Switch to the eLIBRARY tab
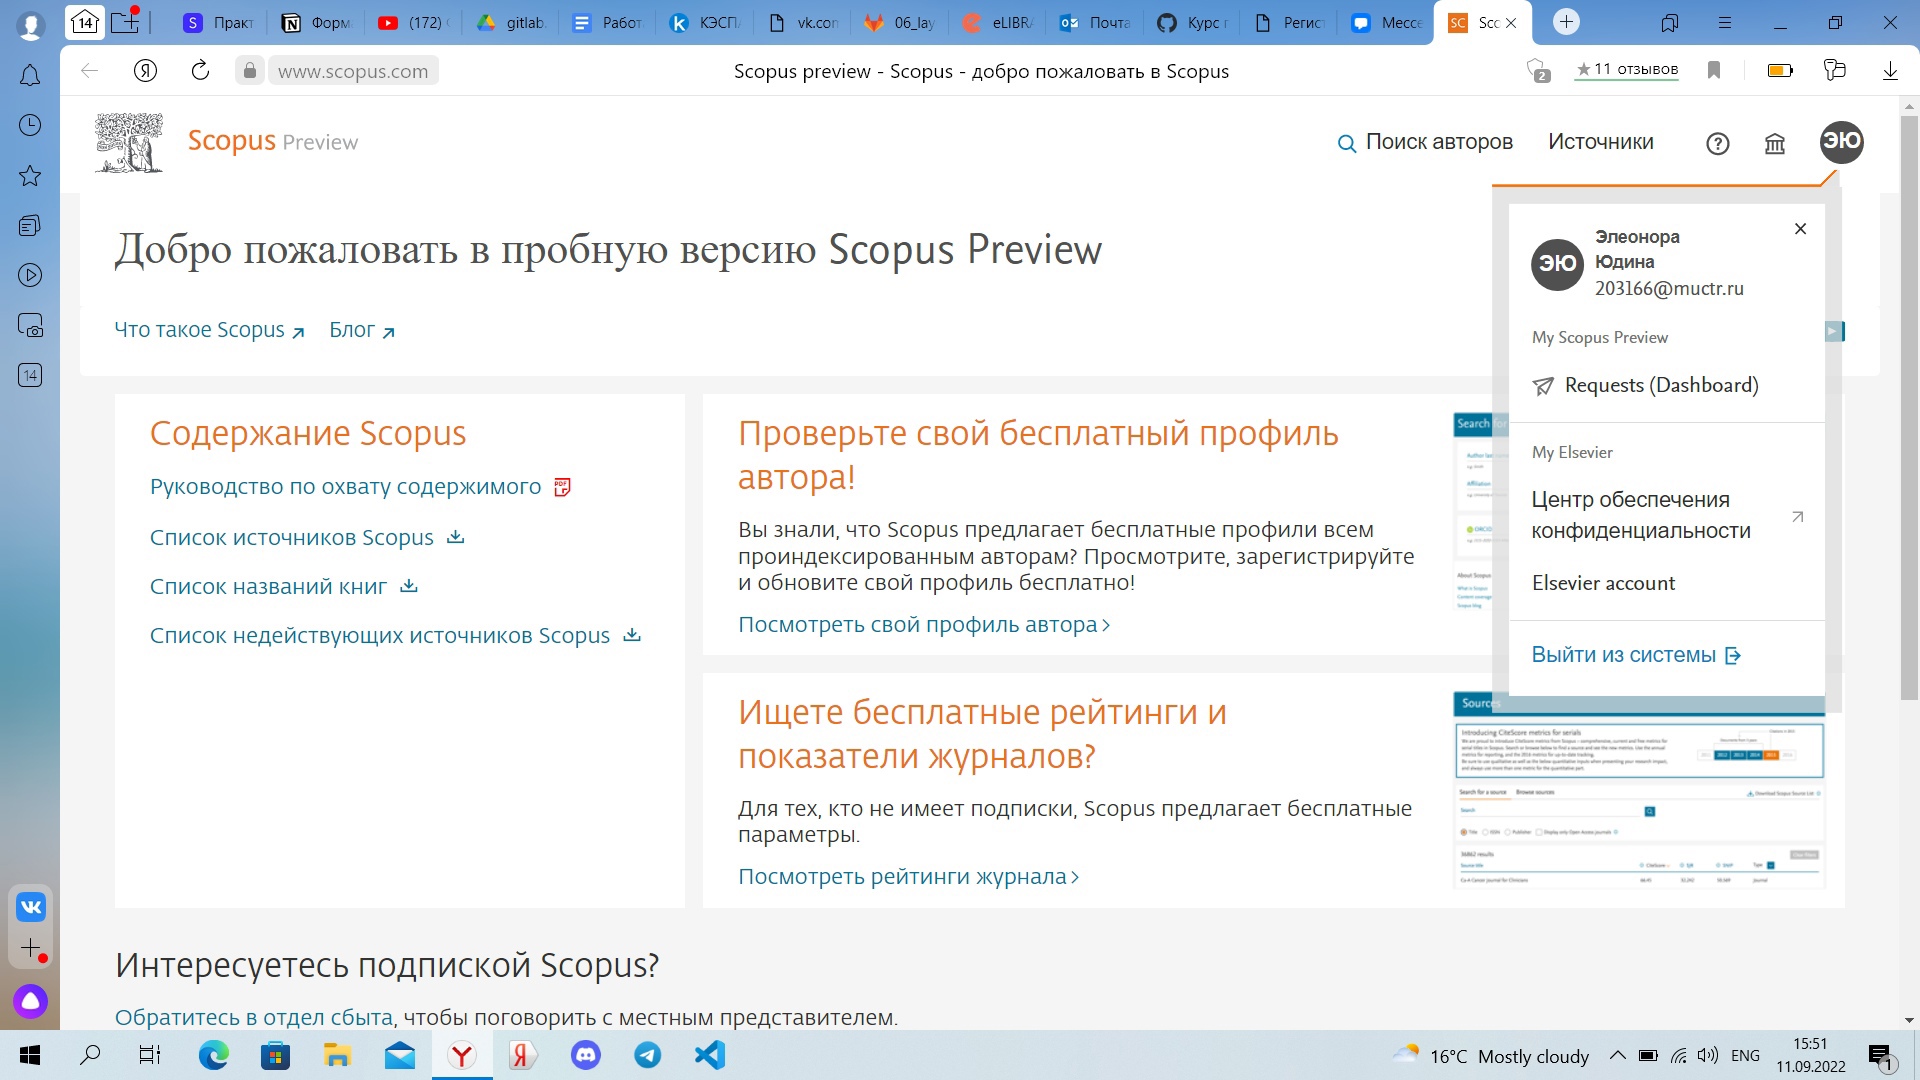 click(x=997, y=22)
